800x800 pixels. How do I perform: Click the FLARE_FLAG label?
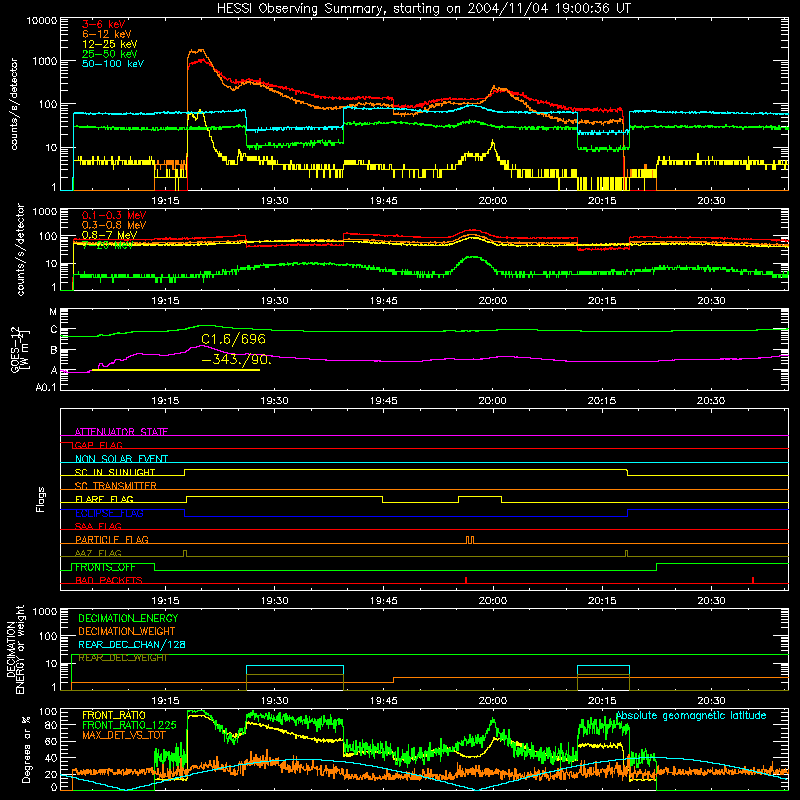pyautogui.click(x=104, y=499)
